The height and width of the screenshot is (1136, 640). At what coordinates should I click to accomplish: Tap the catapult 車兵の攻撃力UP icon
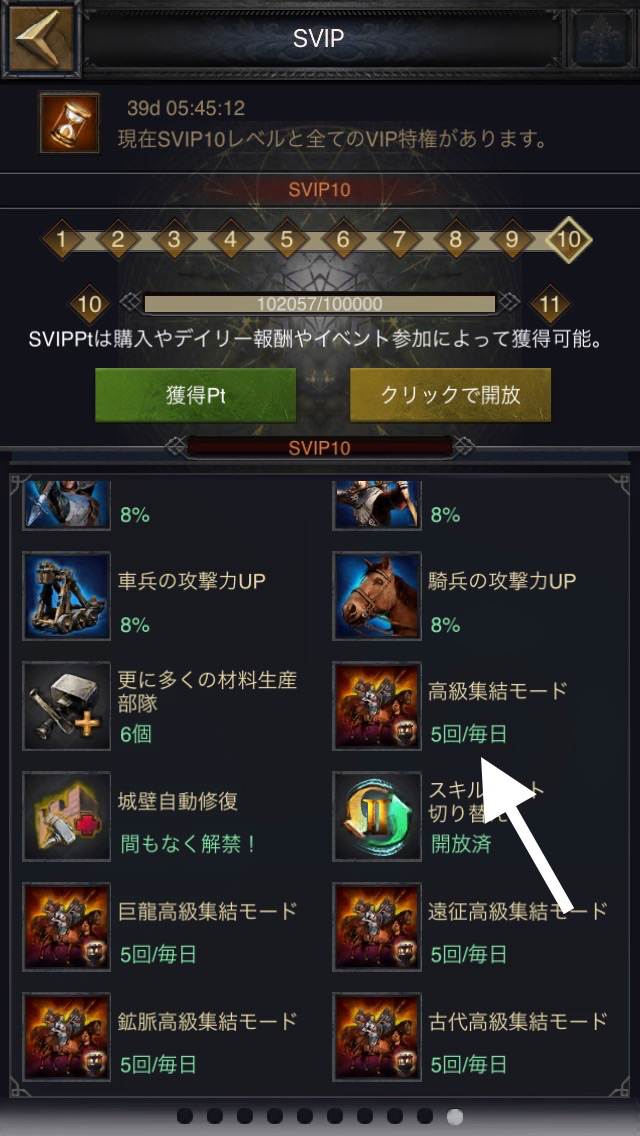point(67,596)
